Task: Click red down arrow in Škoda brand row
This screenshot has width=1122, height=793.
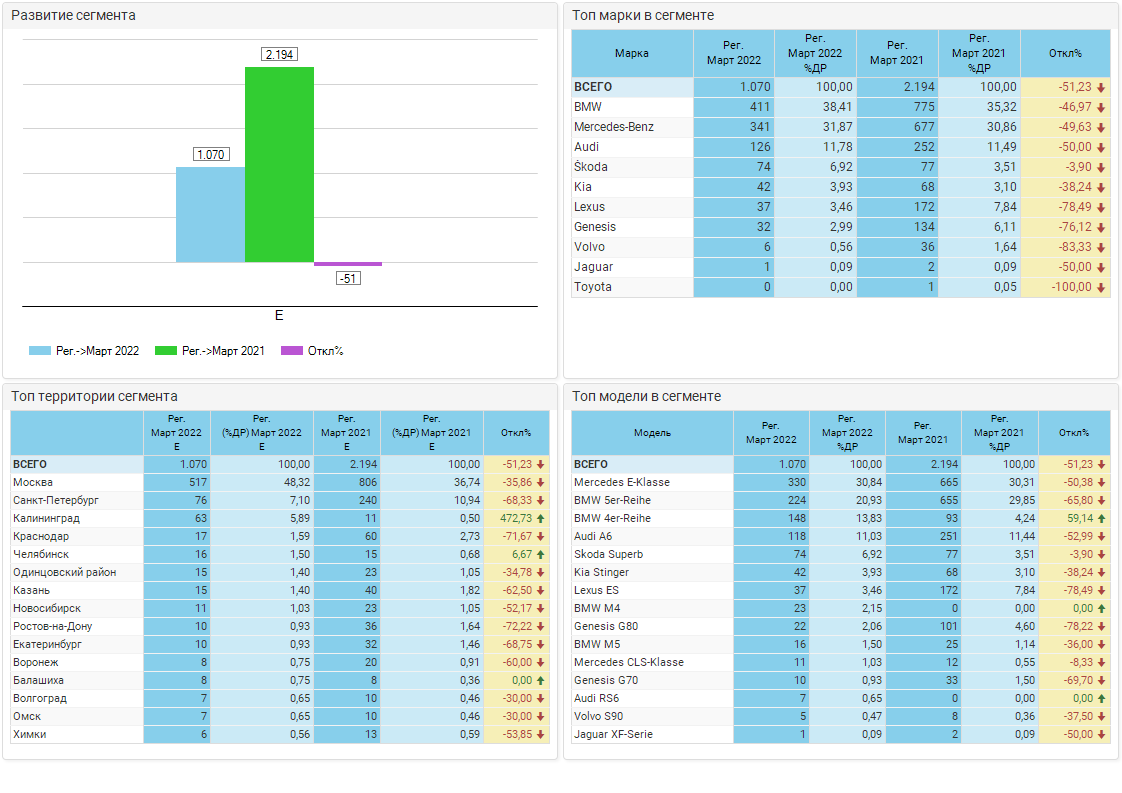Action: (x=1102, y=167)
